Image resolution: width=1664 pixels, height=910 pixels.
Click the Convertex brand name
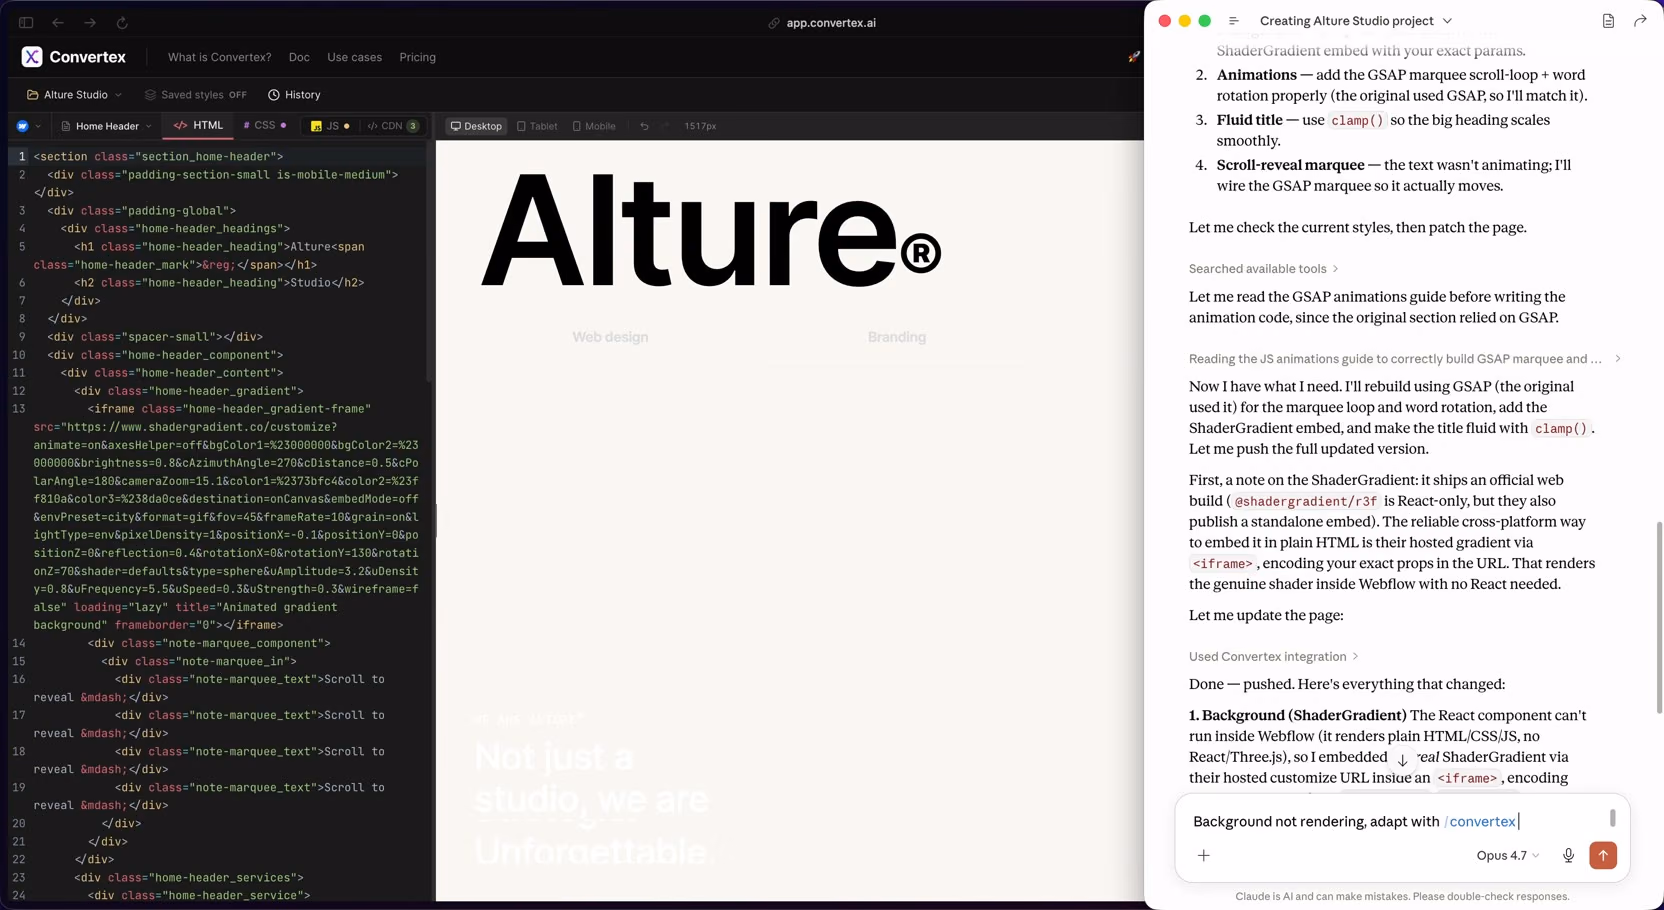[87, 57]
